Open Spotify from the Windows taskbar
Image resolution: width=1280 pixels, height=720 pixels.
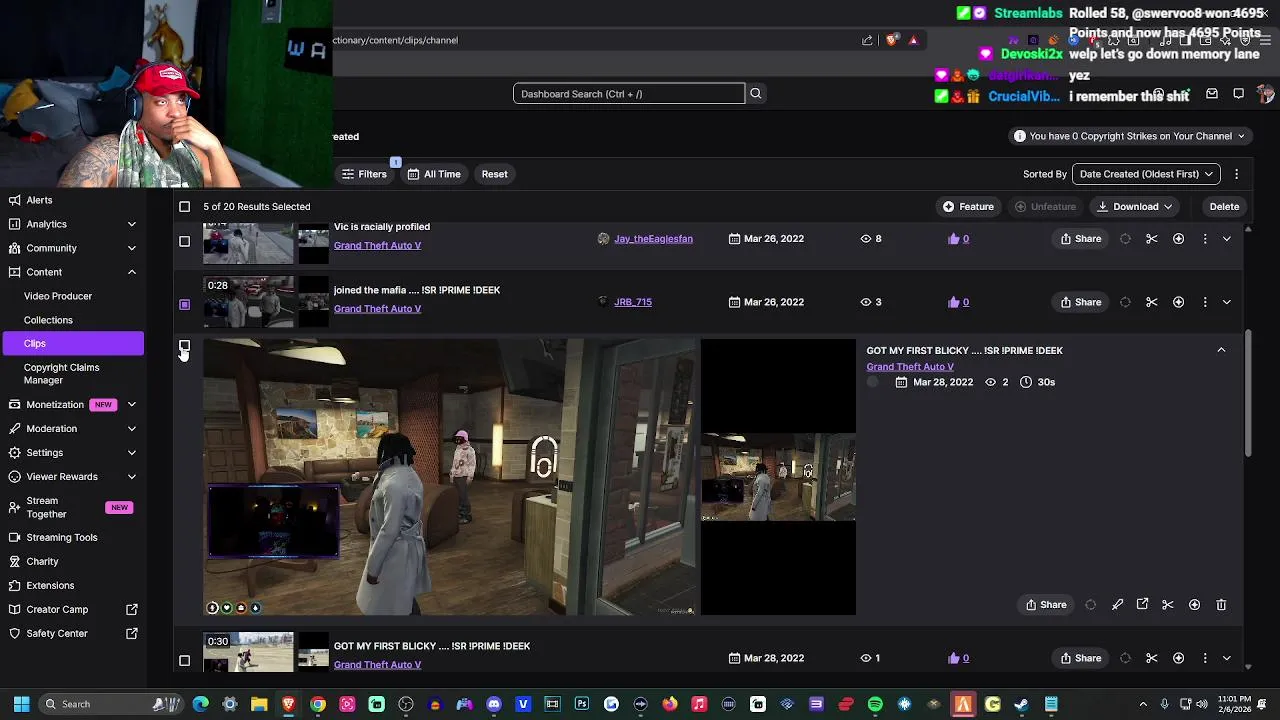[875, 704]
